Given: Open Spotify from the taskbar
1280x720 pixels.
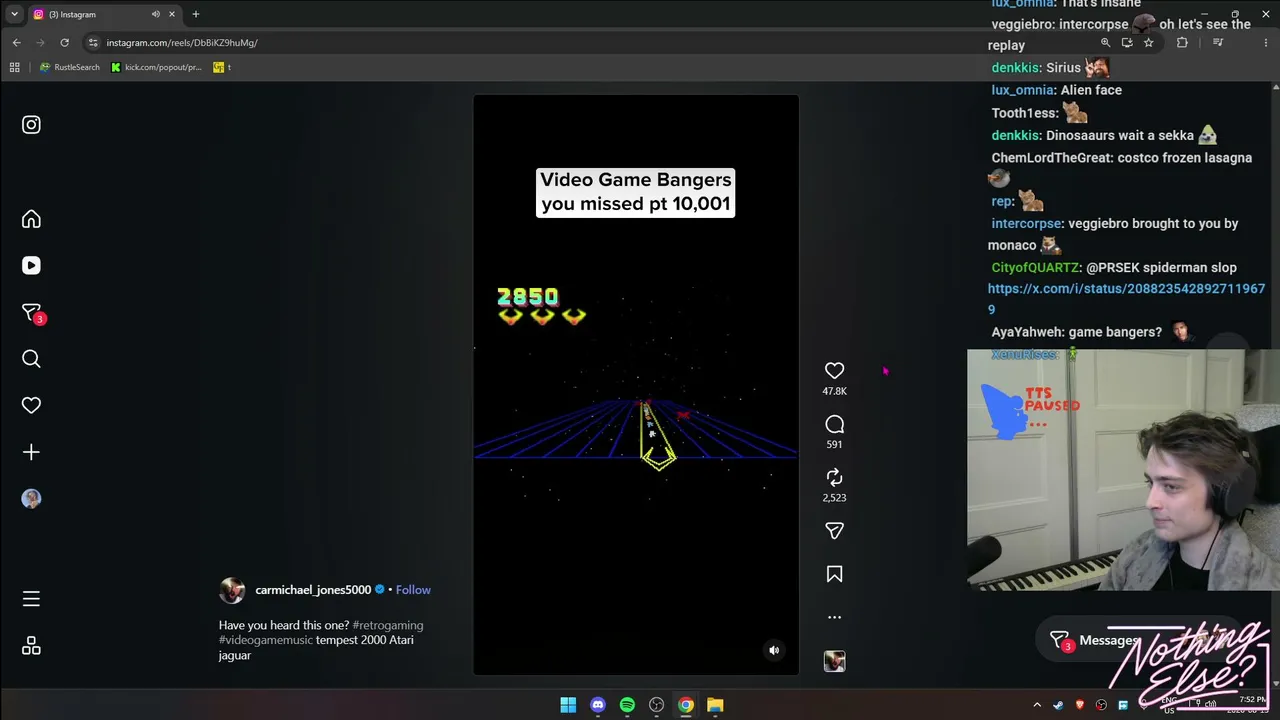Looking at the screenshot, I should [x=627, y=705].
